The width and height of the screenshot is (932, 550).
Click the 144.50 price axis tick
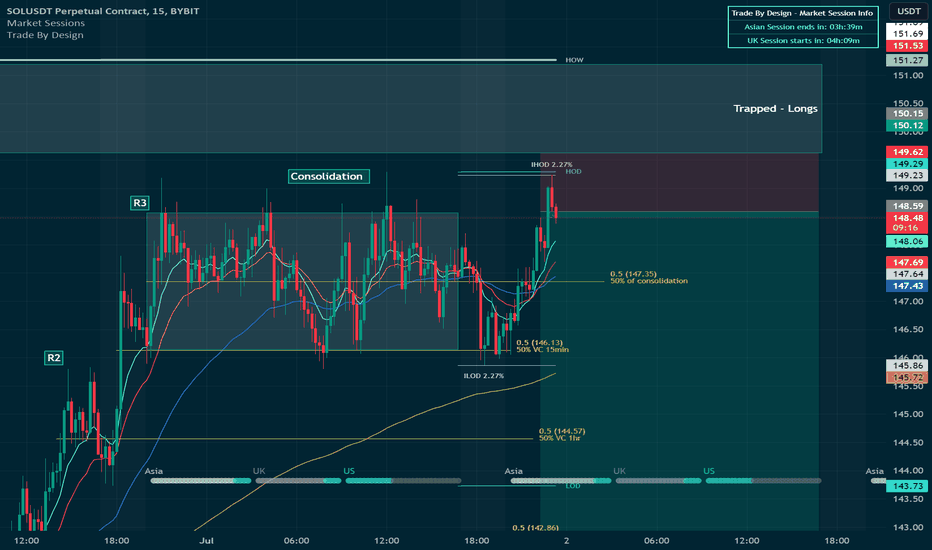tap(908, 442)
